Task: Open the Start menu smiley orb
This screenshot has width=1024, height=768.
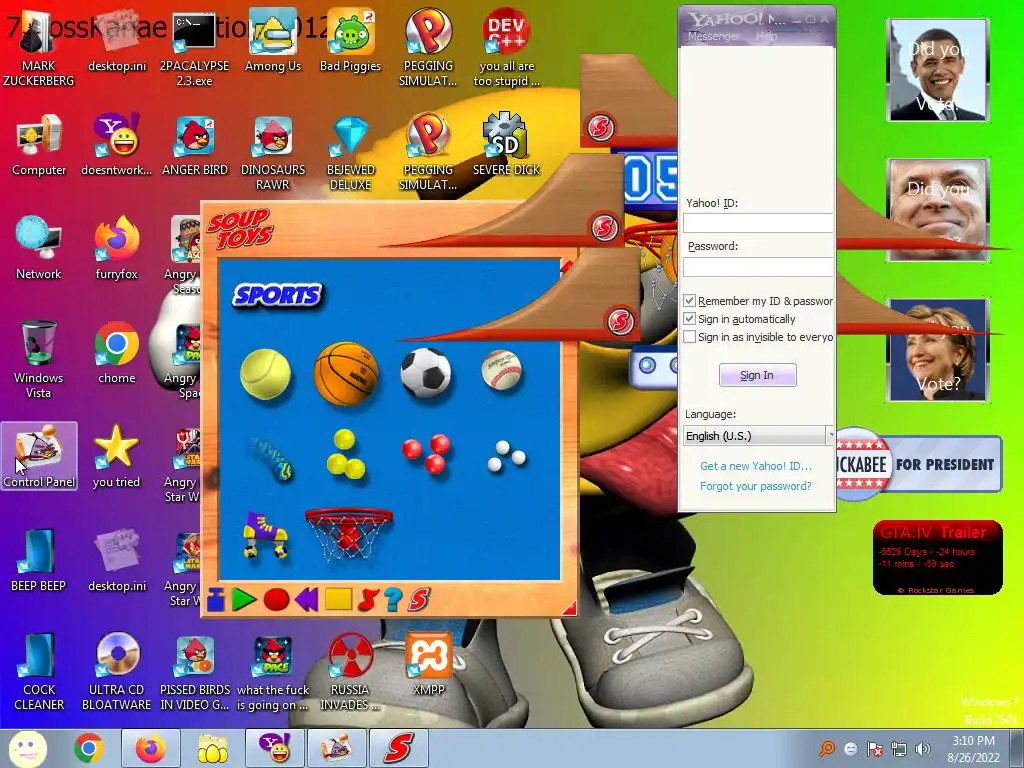Action: (x=28, y=748)
